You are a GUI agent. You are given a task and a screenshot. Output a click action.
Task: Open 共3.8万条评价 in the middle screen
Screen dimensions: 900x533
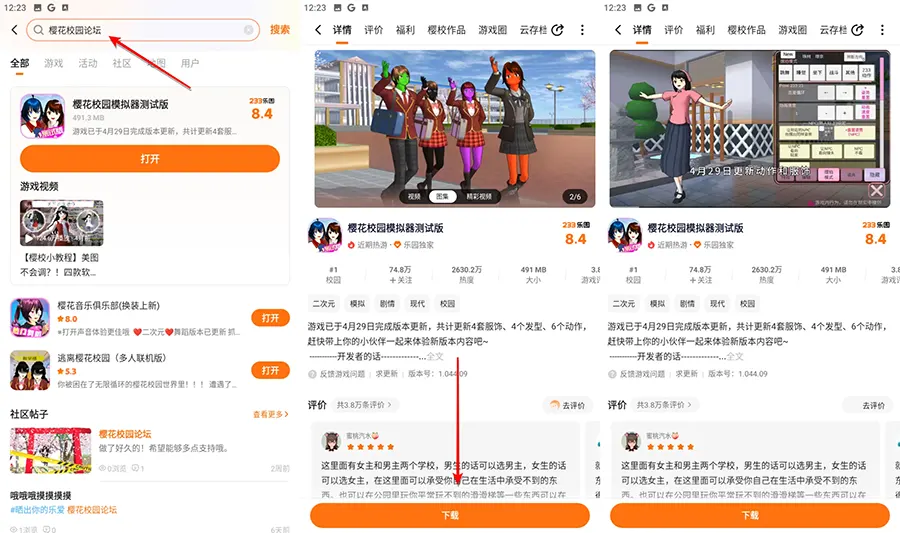tap(364, 404)
